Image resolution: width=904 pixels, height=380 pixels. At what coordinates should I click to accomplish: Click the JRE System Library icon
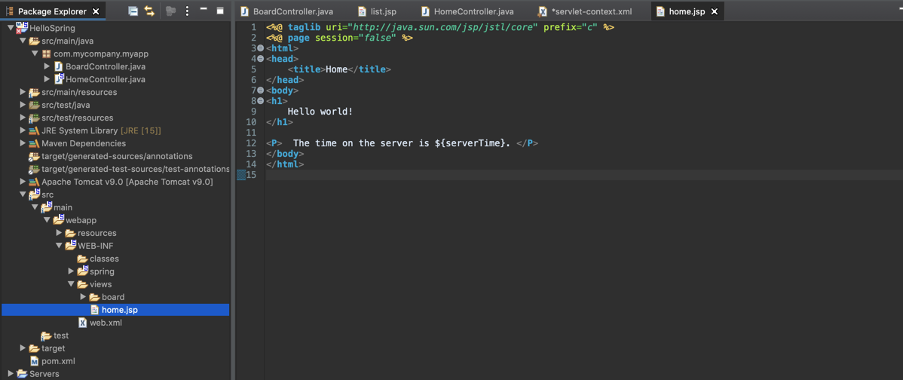pyautogui.click(x=33, y=130)
